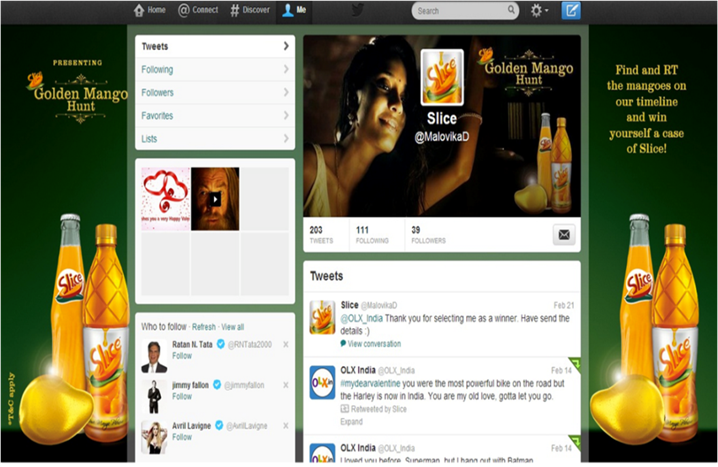Open the jimmy fallon profile name
Viewport: 718px width, 467px height.
pos(190,385)
